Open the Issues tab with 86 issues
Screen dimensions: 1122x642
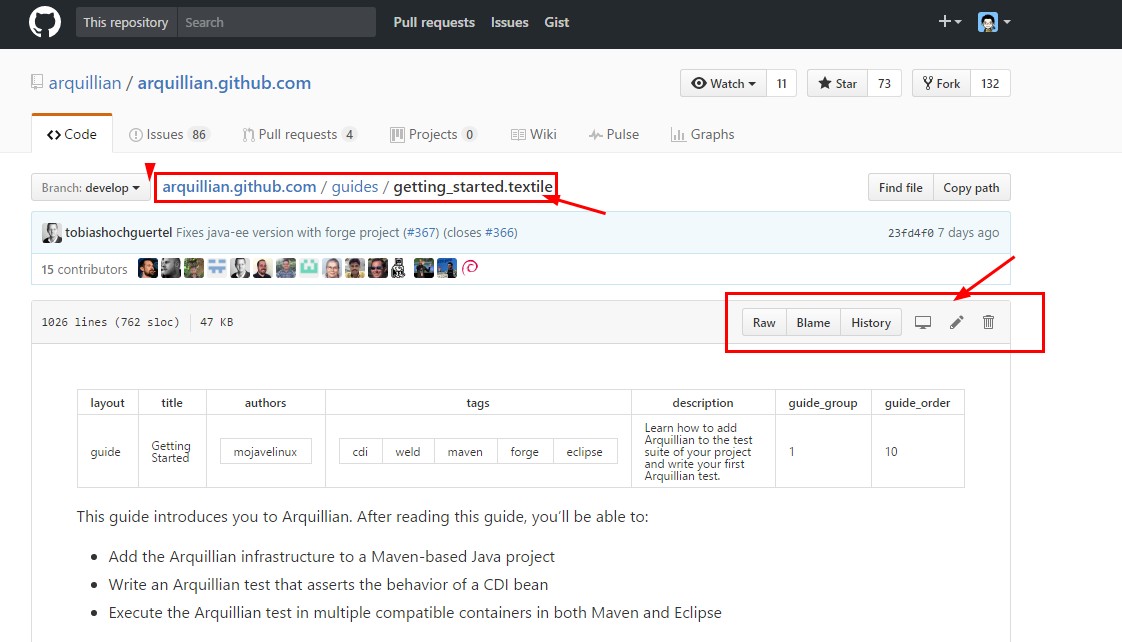(x=168, y=135)
